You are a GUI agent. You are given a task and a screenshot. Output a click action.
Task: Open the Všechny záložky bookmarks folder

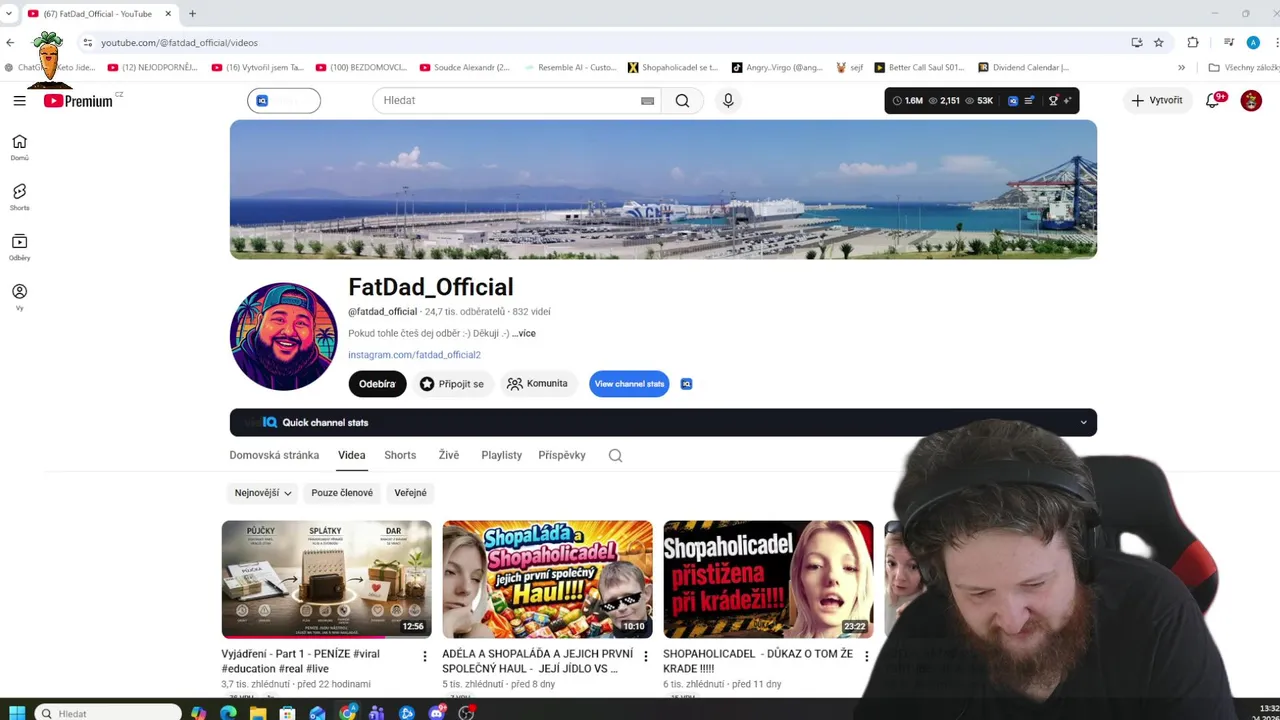pos(1243,68)
